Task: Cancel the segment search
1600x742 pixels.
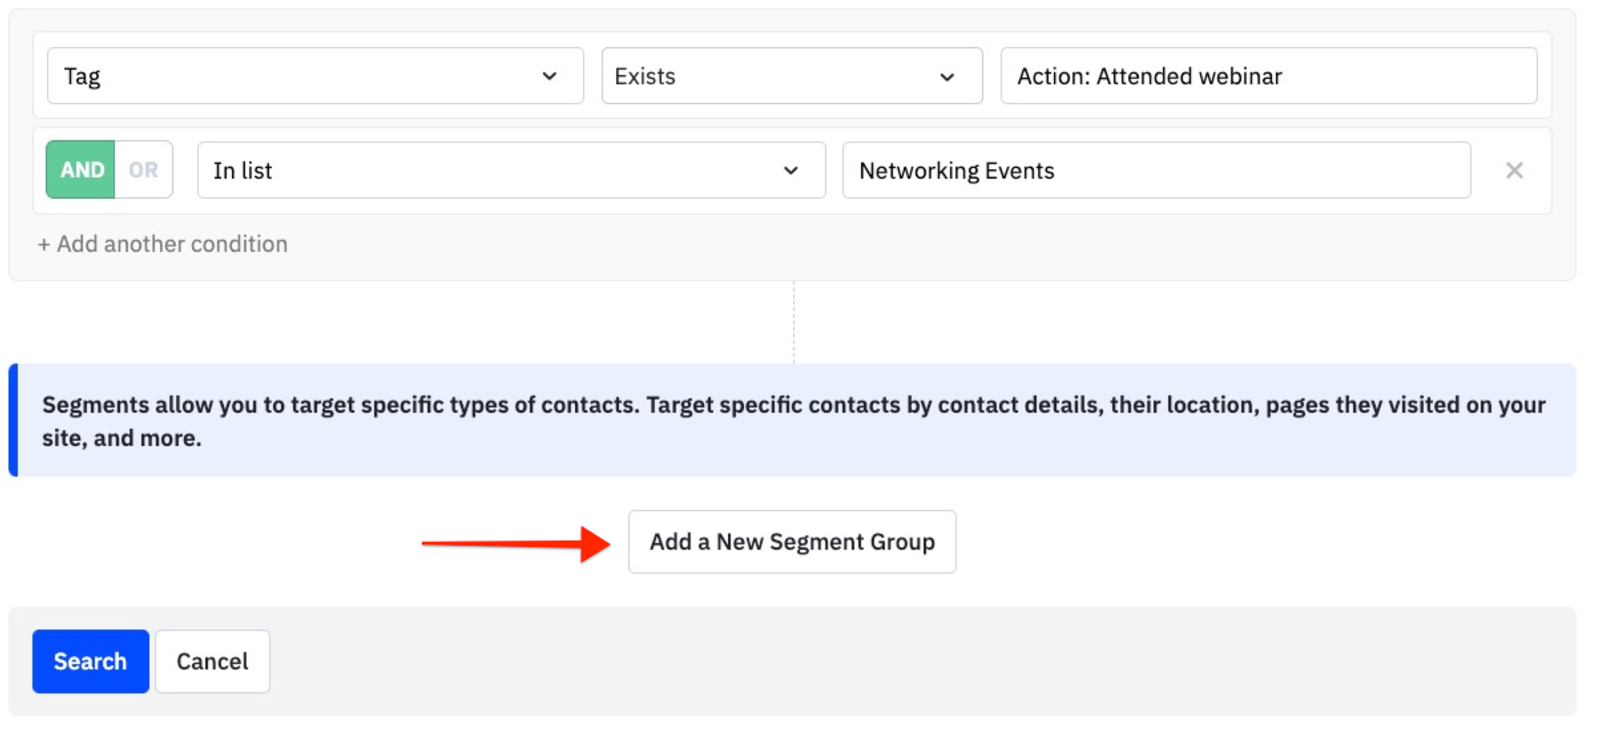Action: click(x=212, y=661)
